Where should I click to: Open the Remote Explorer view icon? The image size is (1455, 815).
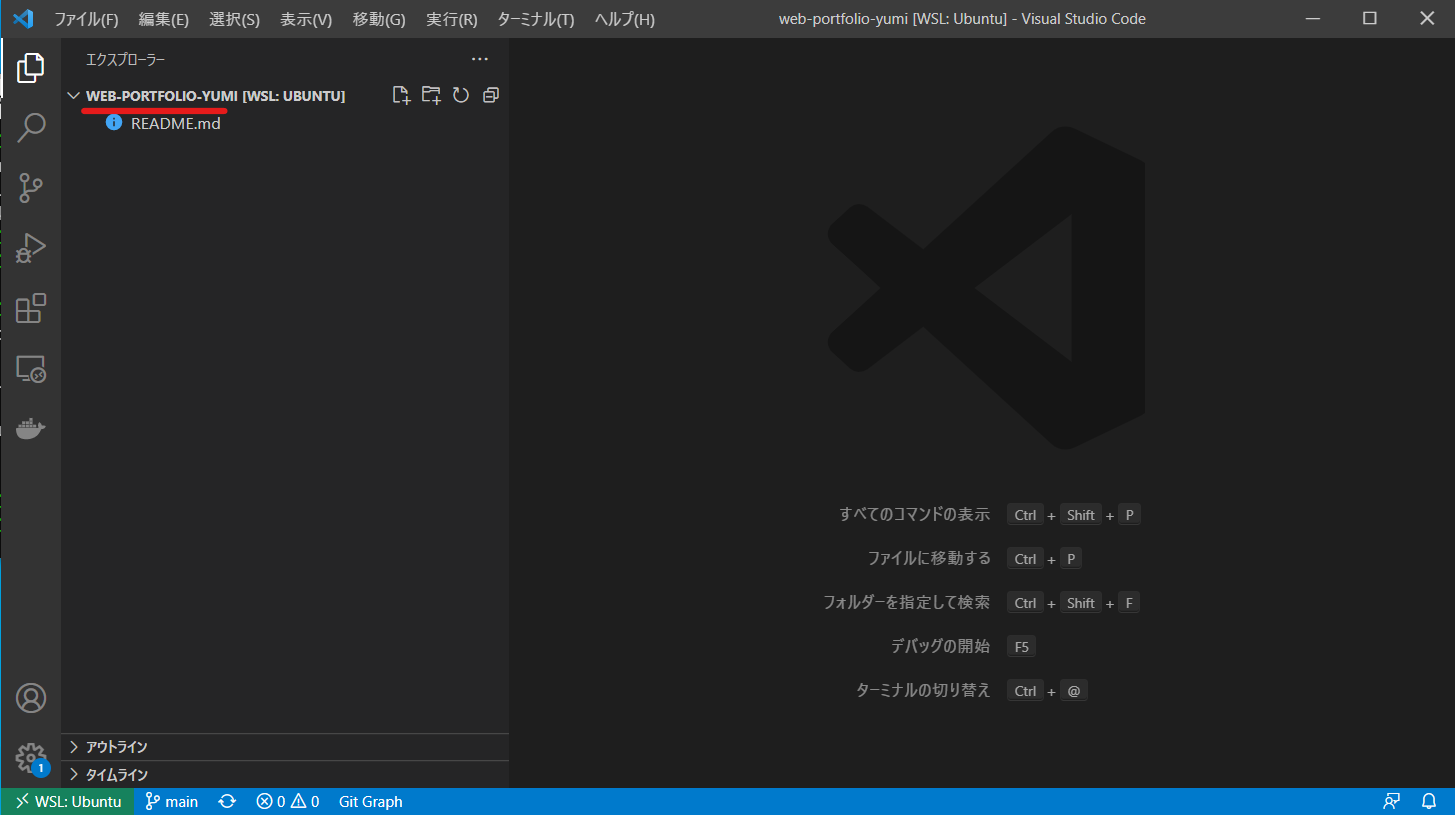pos(31,369)
